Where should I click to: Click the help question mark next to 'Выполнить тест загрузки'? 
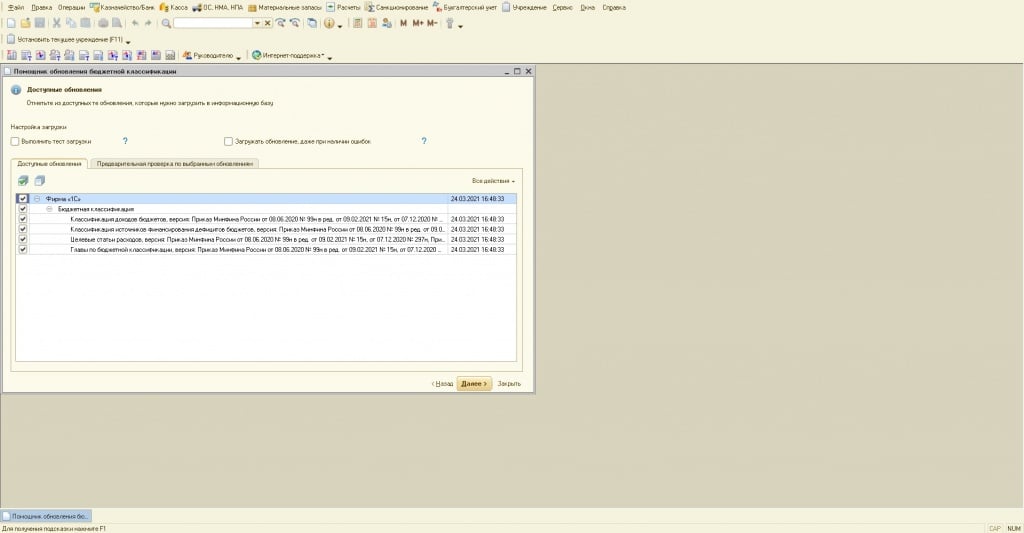point(125,142)
